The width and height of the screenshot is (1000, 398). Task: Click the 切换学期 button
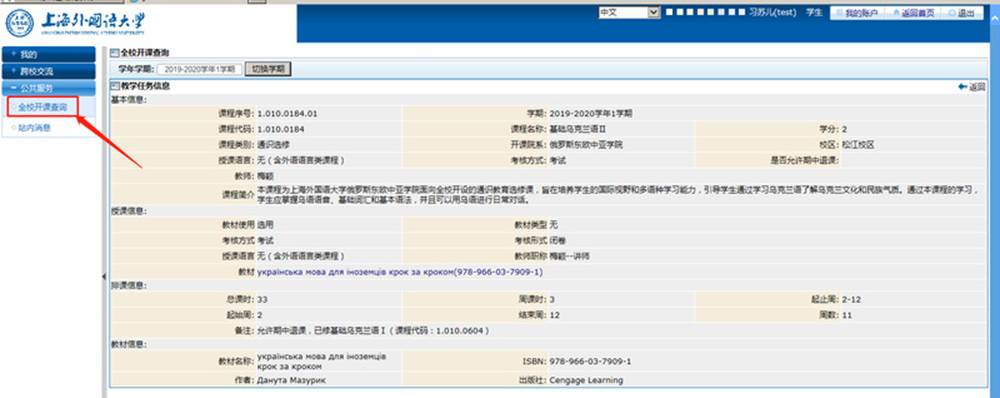coord(268,69)
